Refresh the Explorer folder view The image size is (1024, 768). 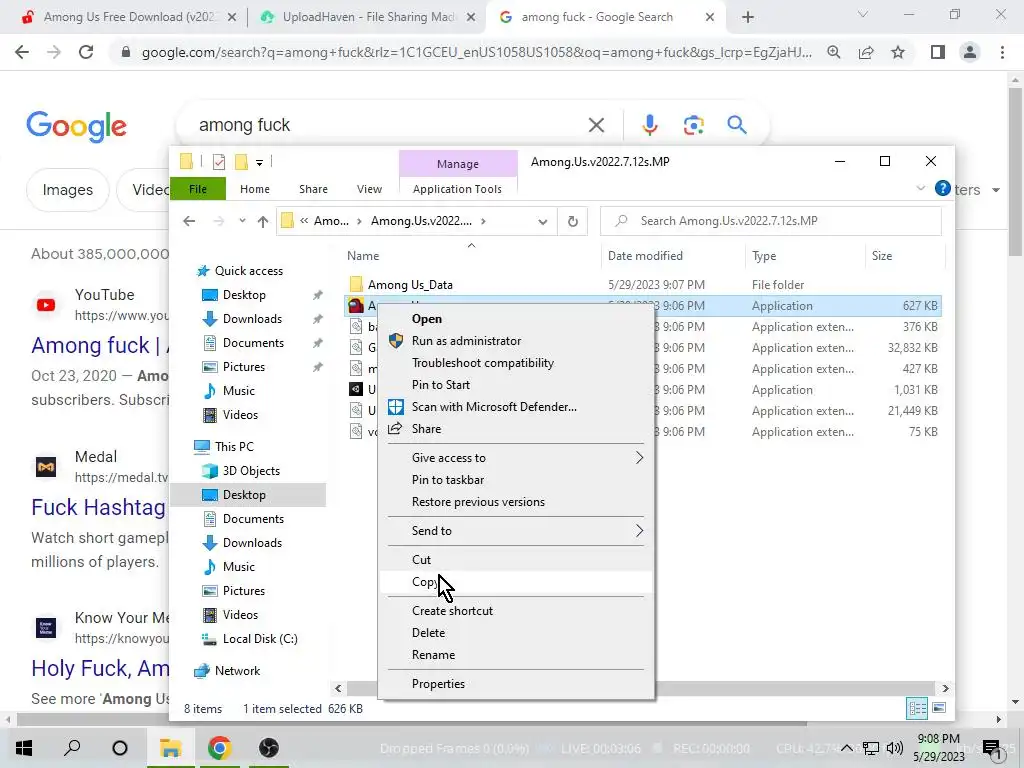(x=573, y=221)
